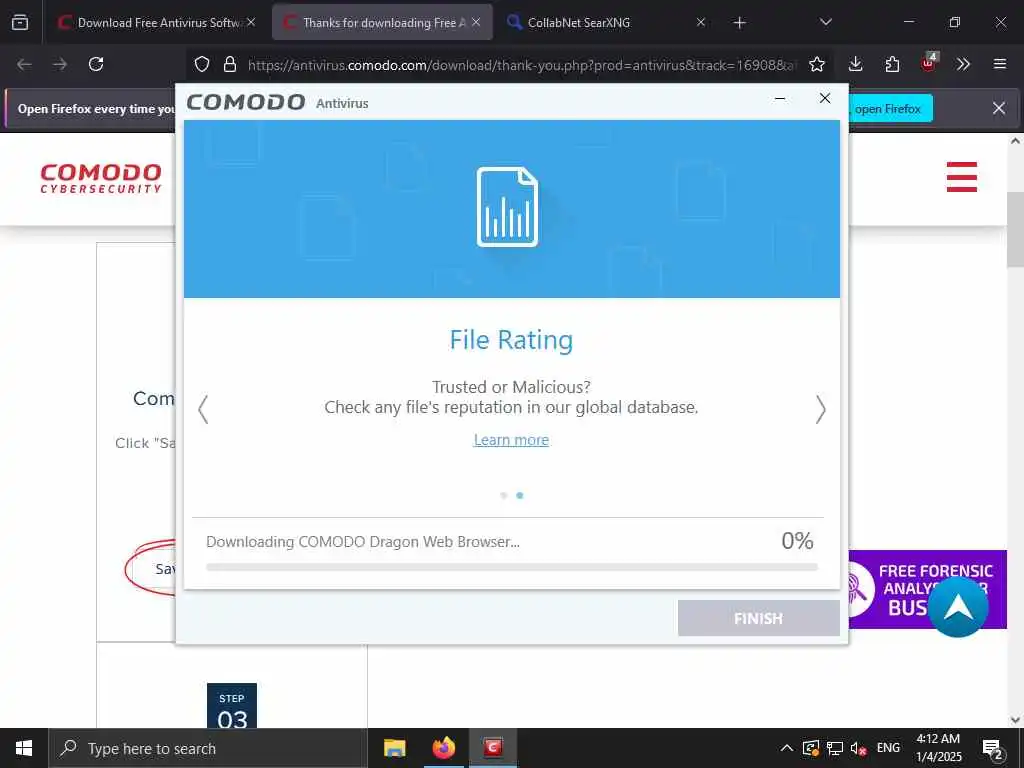The width and height of the screenshot is (1024, 768).
Task: Bookmark this page with star icon
Action: (x=816, y=64)
